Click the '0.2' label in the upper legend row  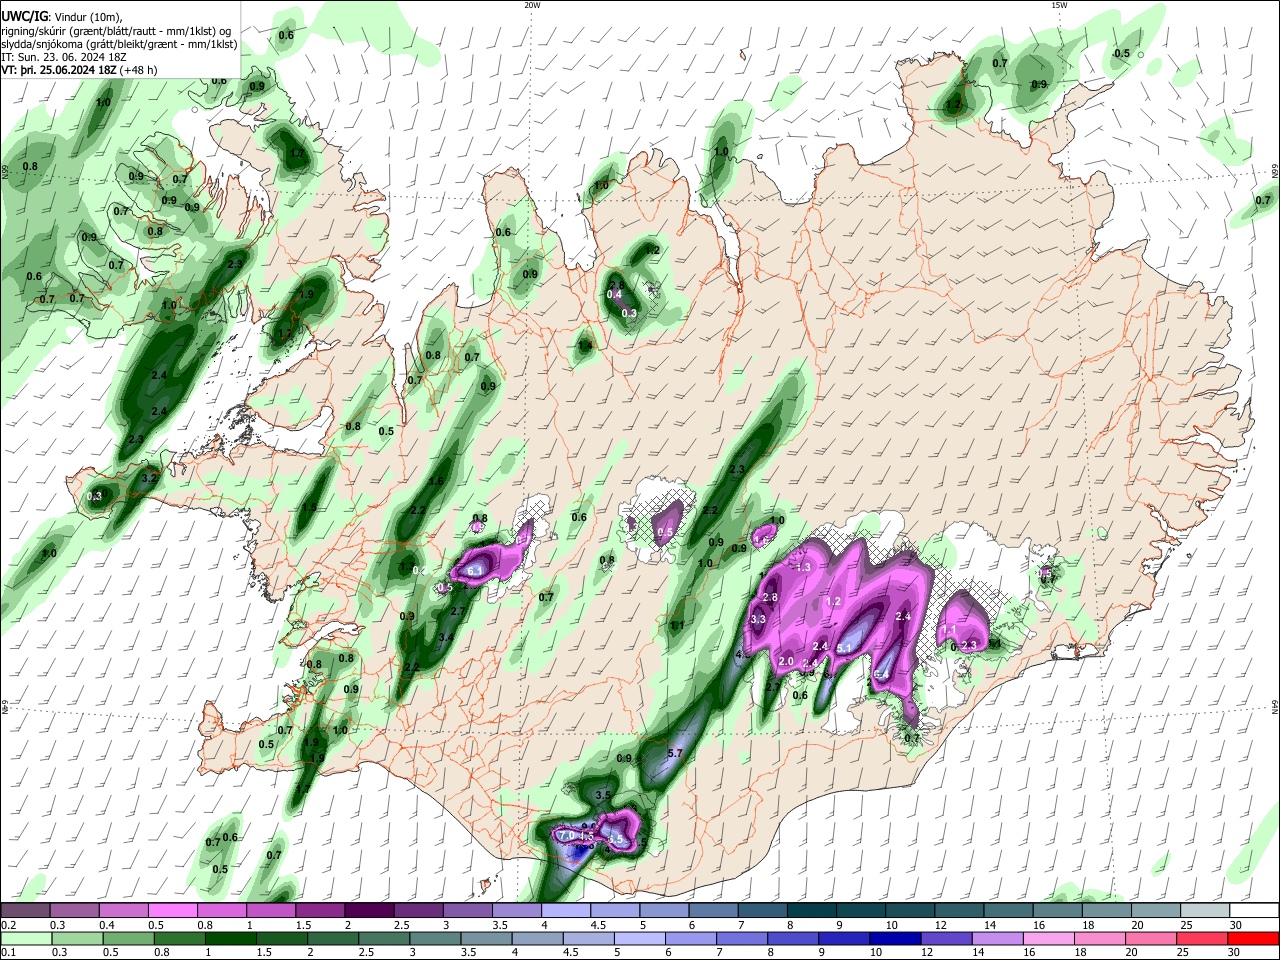click(x=8, y=925)
